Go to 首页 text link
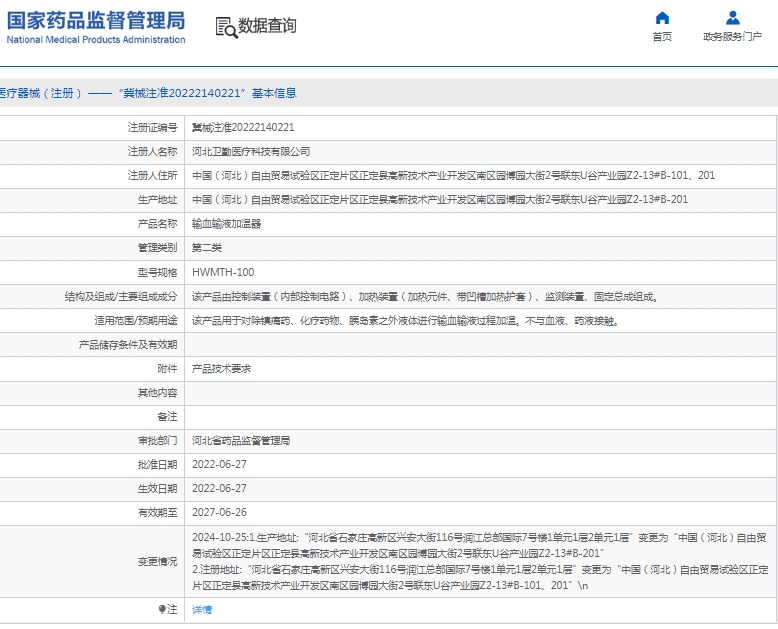The width and height of the screenshot is (778, 629). click(662, 37)
